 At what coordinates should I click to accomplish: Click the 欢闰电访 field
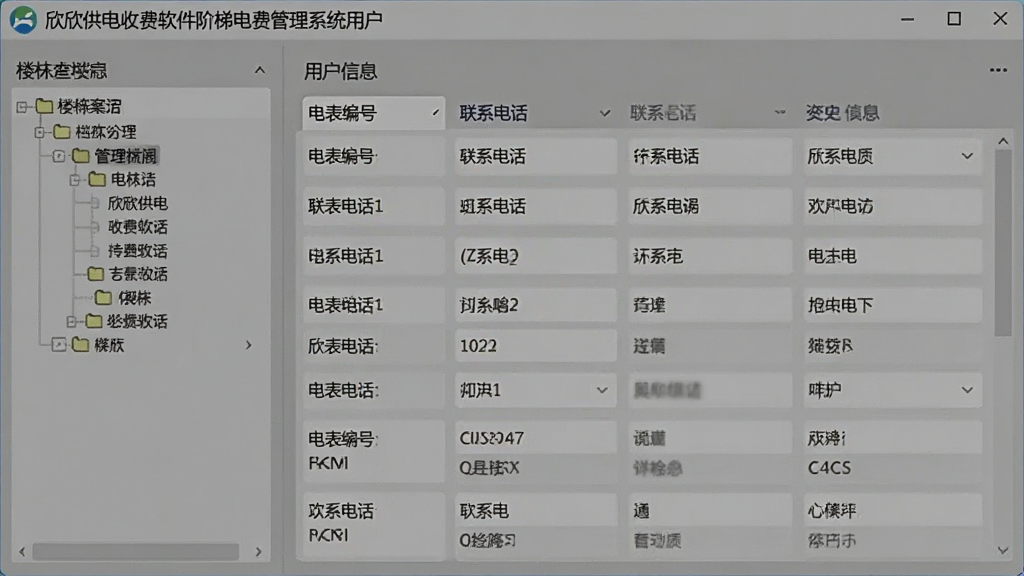(892, 207)
